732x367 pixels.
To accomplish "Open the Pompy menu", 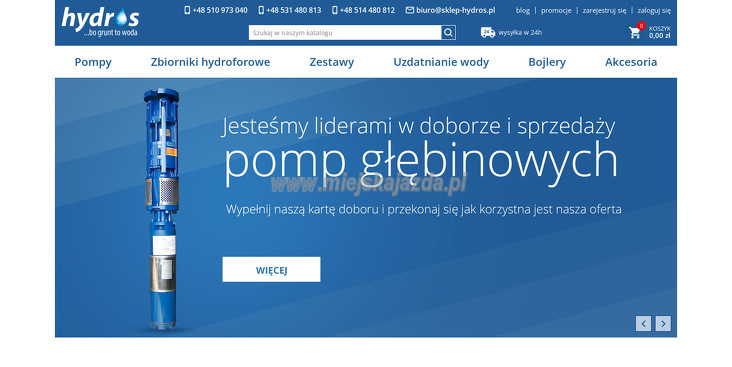I will pyautogui.click(x=93, y=62).
